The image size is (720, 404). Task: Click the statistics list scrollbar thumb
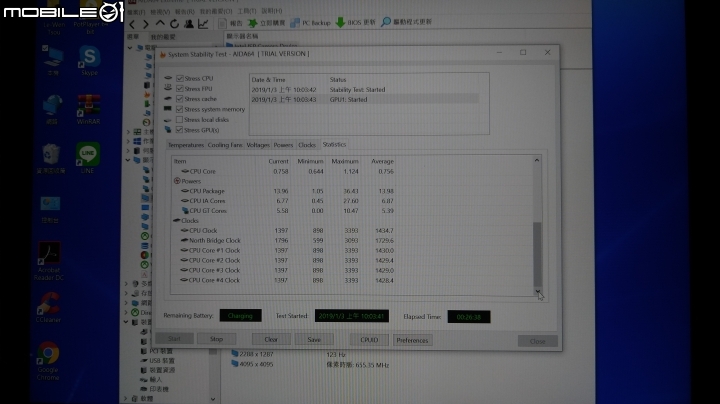coord(537,254)
